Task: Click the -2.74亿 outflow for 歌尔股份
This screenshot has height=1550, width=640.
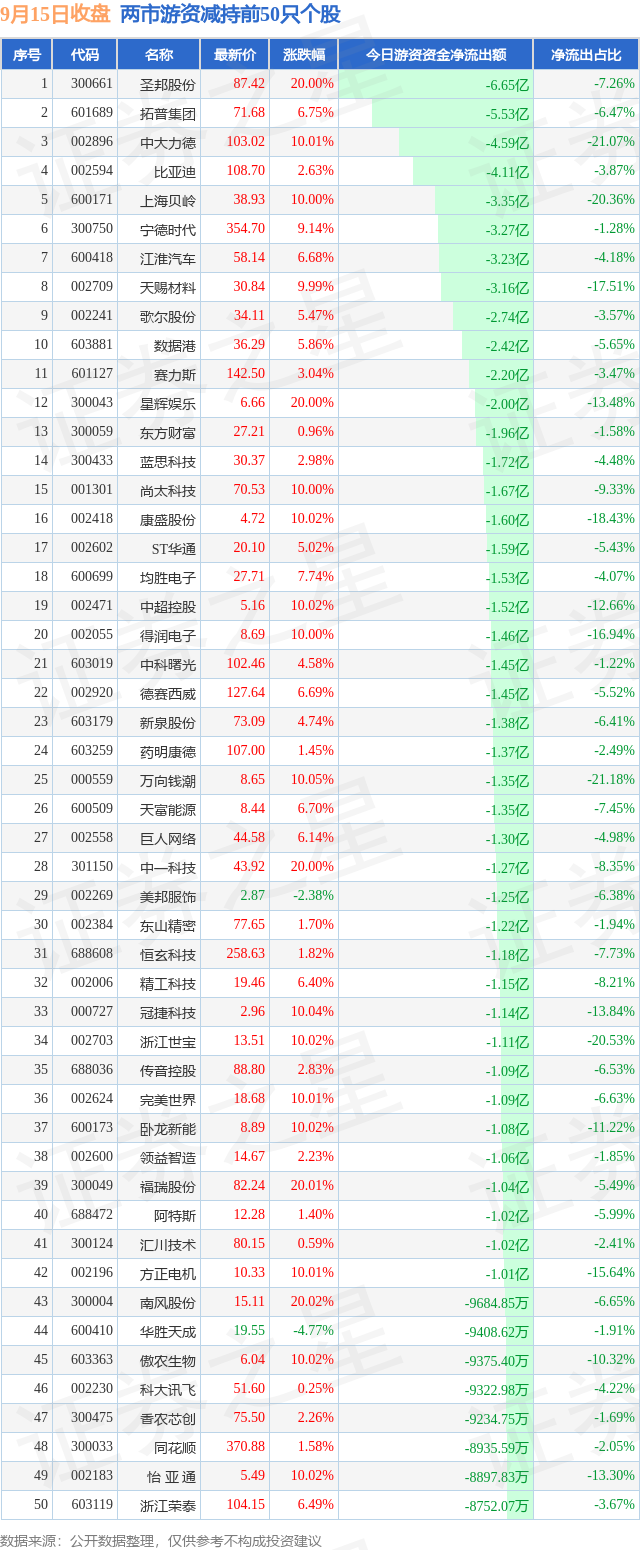Action: point(507,317)
